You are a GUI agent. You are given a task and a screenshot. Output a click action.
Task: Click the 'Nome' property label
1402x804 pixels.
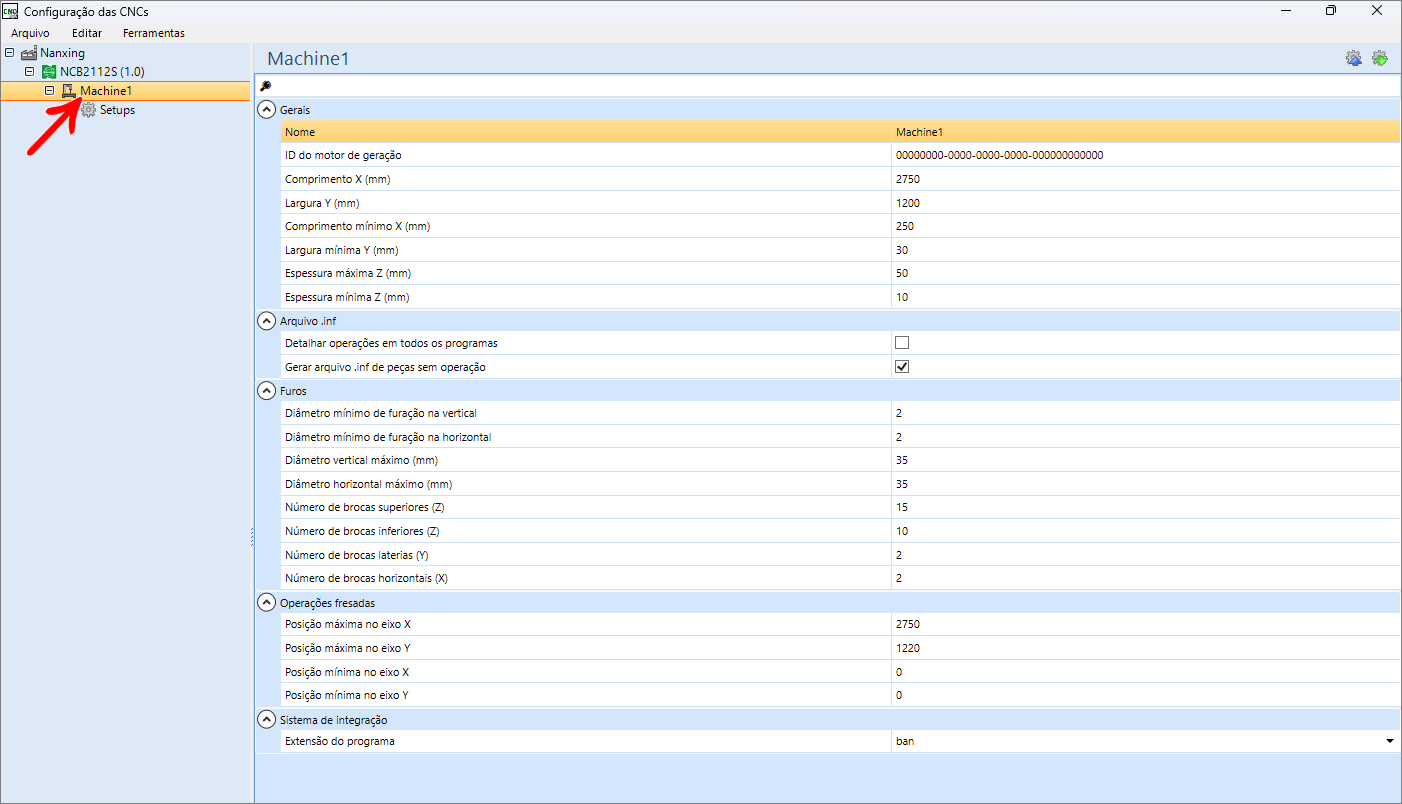click(300, 132)
